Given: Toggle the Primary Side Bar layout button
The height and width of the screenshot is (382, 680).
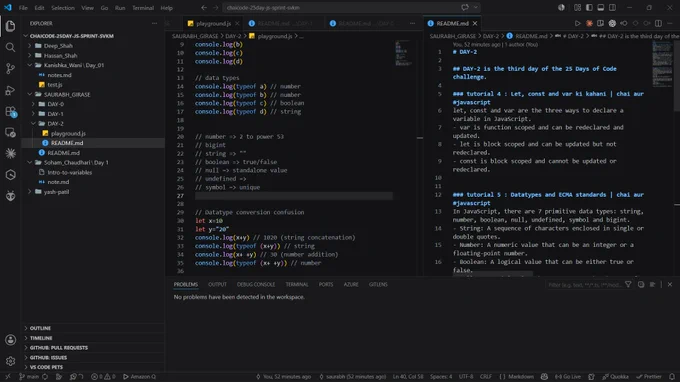Looking at the screenshot, I should pos(589,7).
